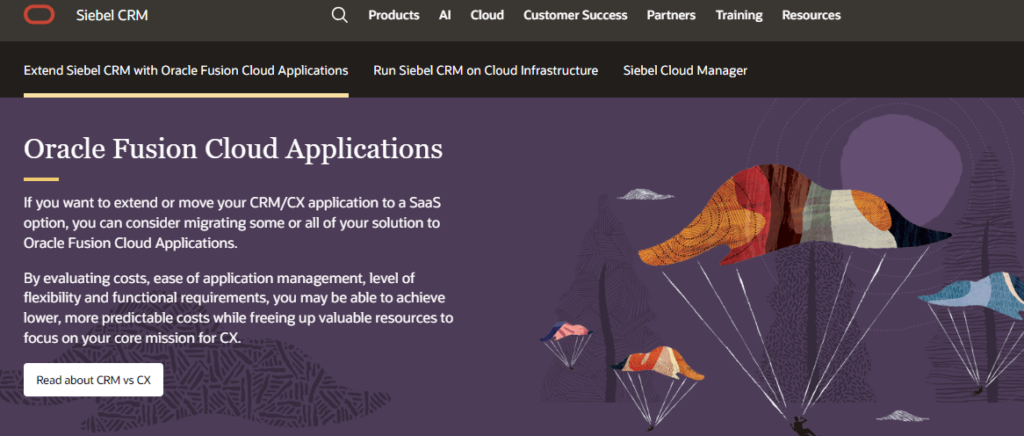1024x436 pixels.
Task: Open the Customer Success menu
Action: (x=575, y=15)
